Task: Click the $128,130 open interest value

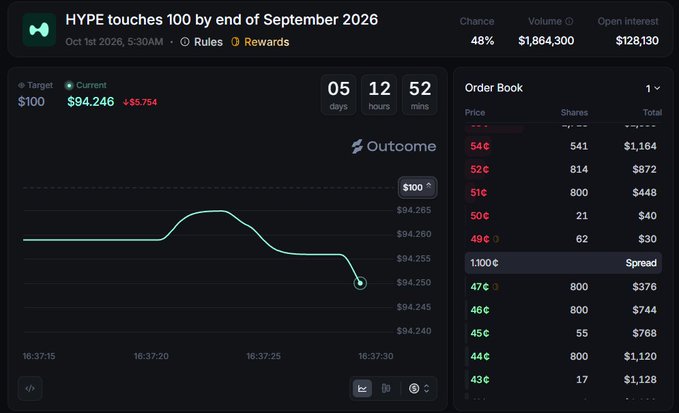Action: point(637,41)
